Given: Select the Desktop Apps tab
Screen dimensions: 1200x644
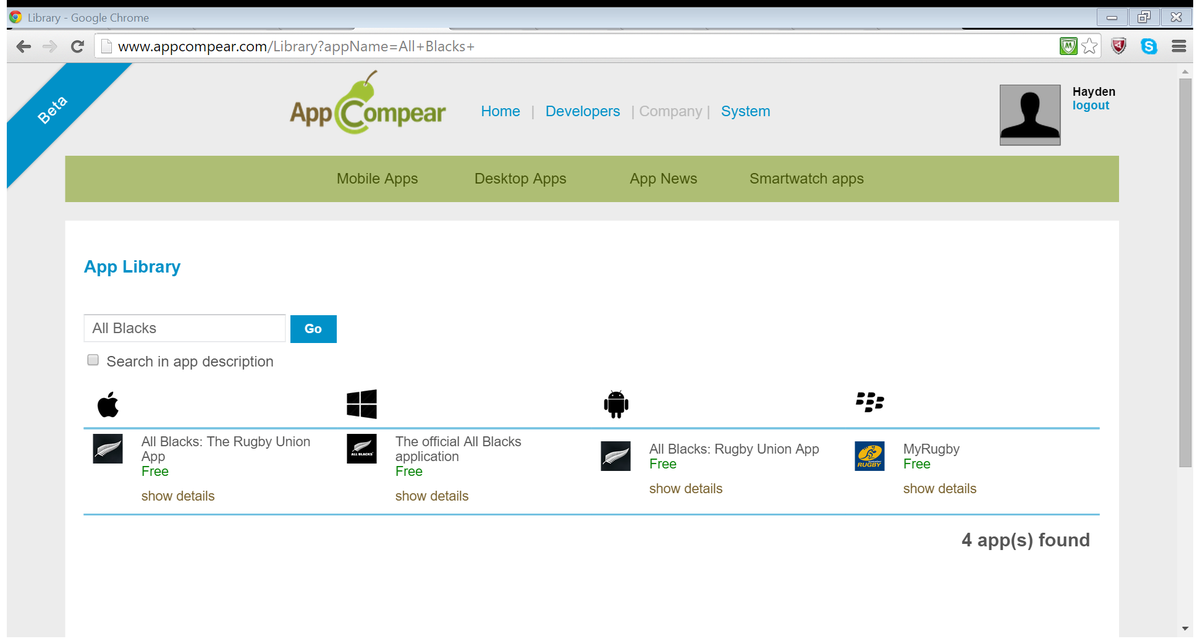Looking at the screenshot, I should tap(520, 178).
